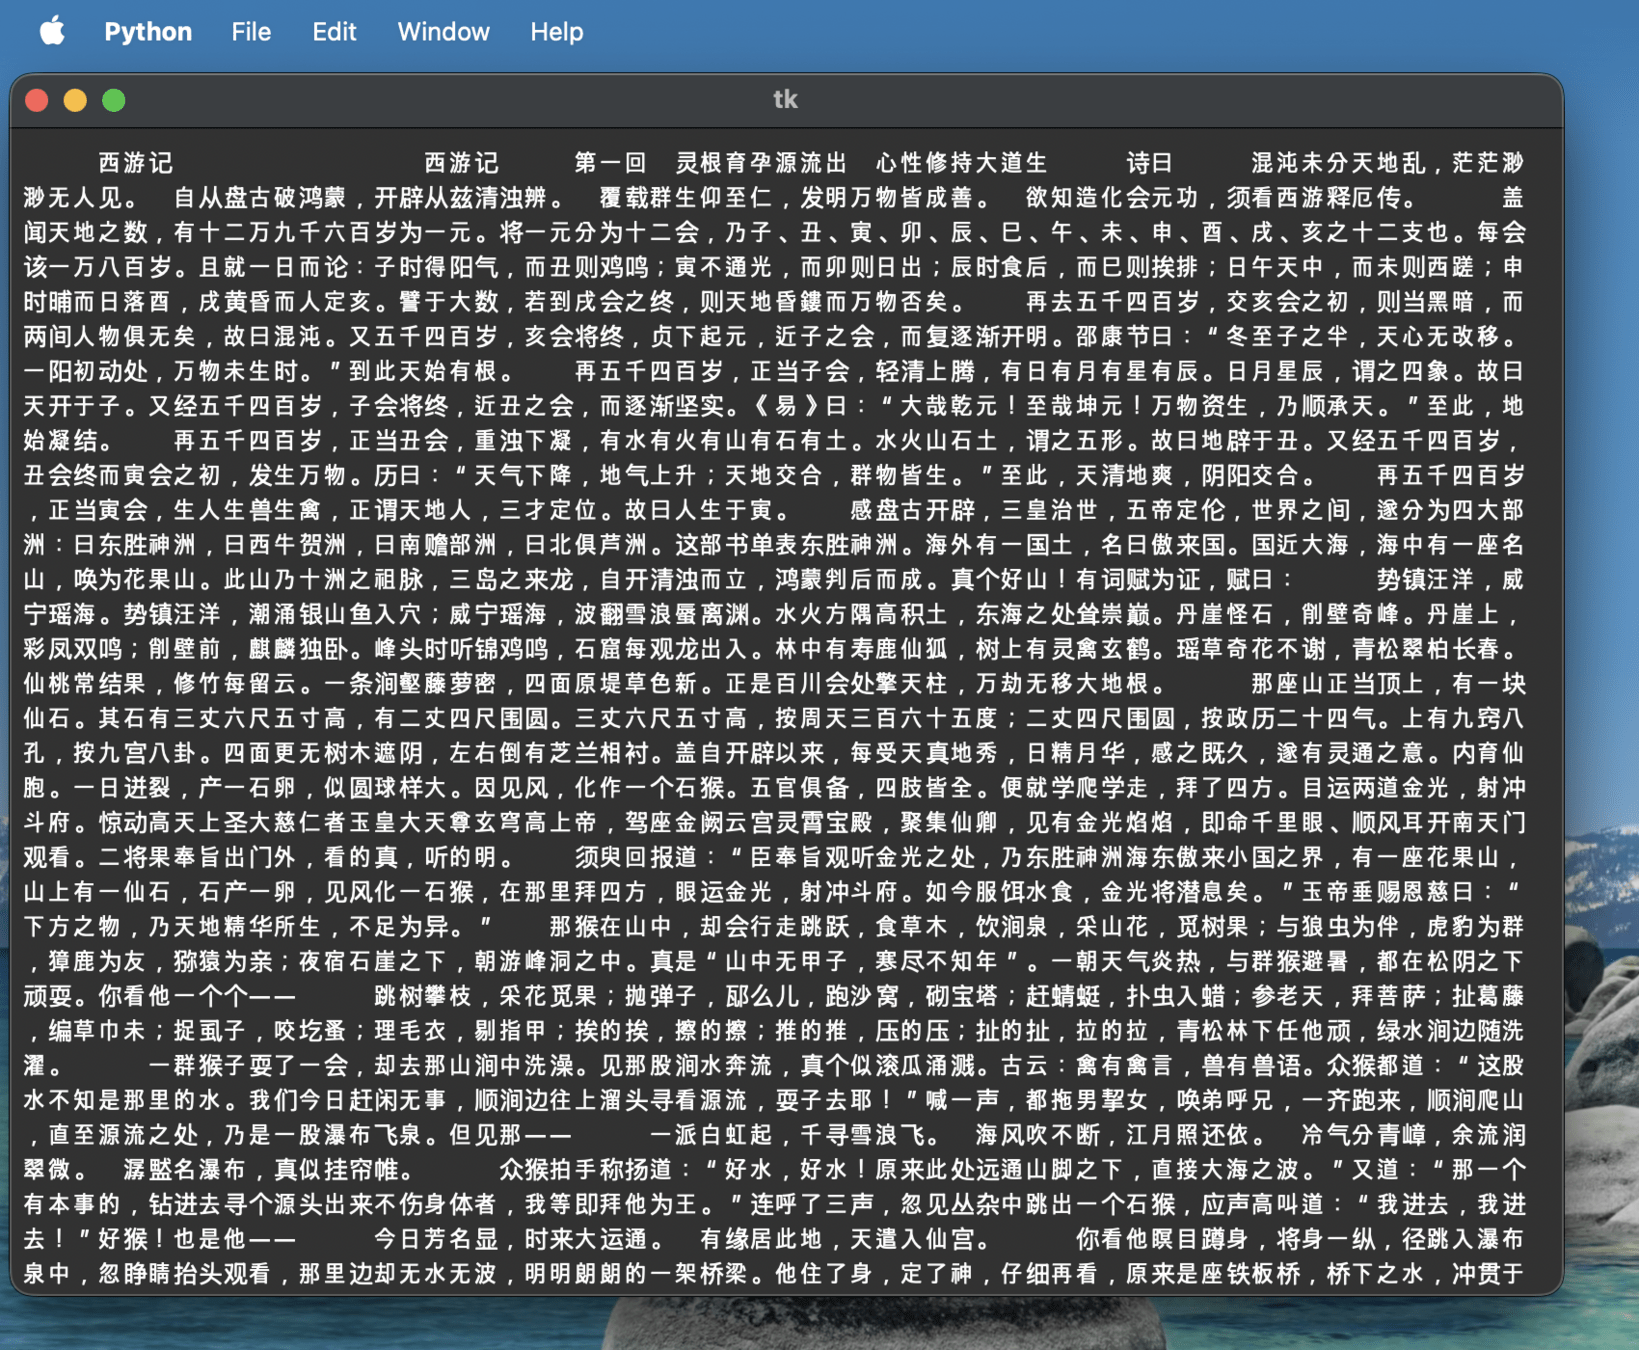
Task: Click the text '心性修持大道生'
Action: click(961, 163)
